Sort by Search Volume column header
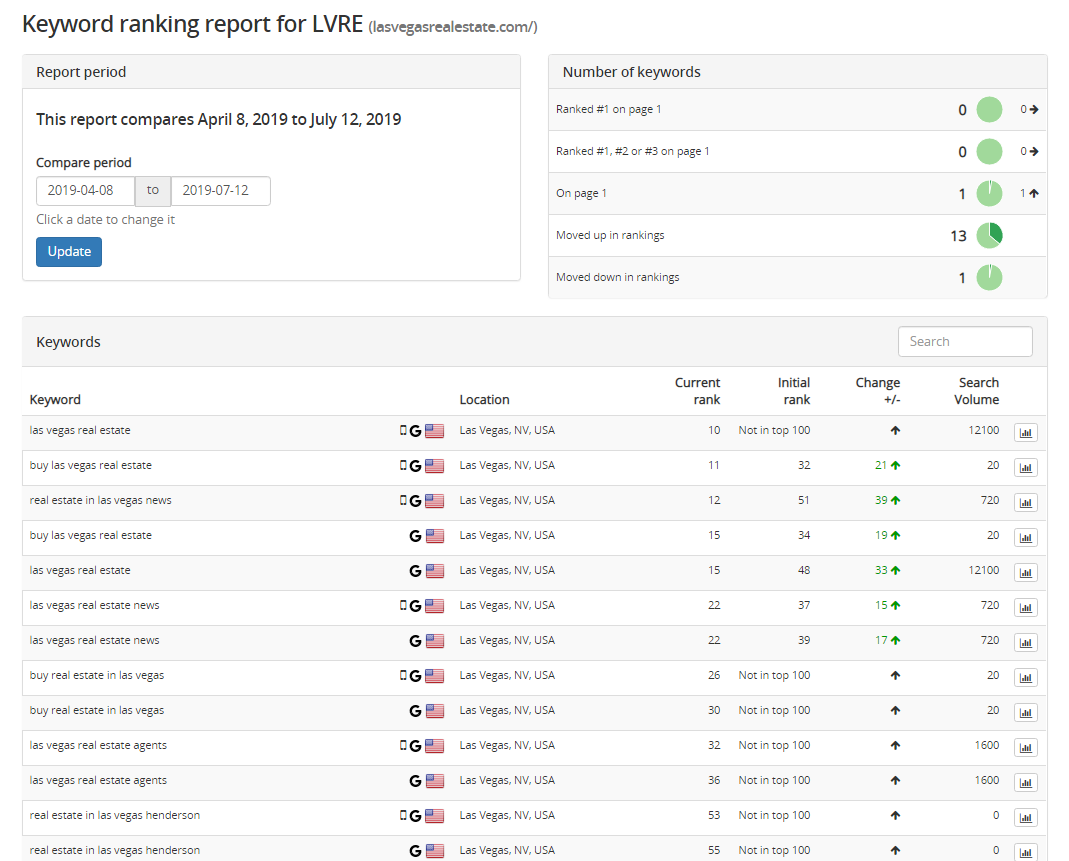Screen dimensions: 1069x861 [x=977, y=391]
